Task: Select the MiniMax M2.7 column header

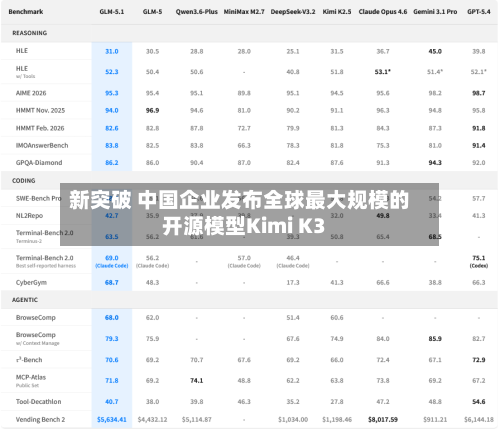Action: [244, 12]
